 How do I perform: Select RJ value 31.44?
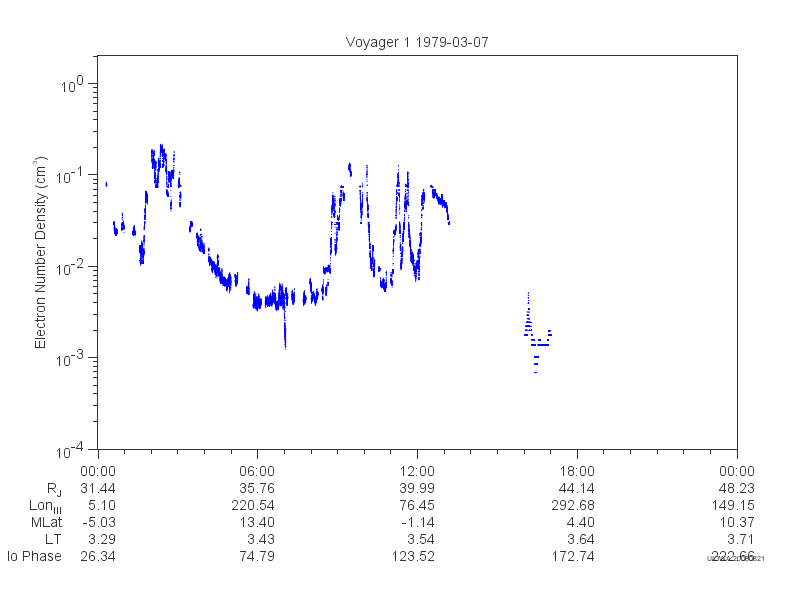pos(98,488)
